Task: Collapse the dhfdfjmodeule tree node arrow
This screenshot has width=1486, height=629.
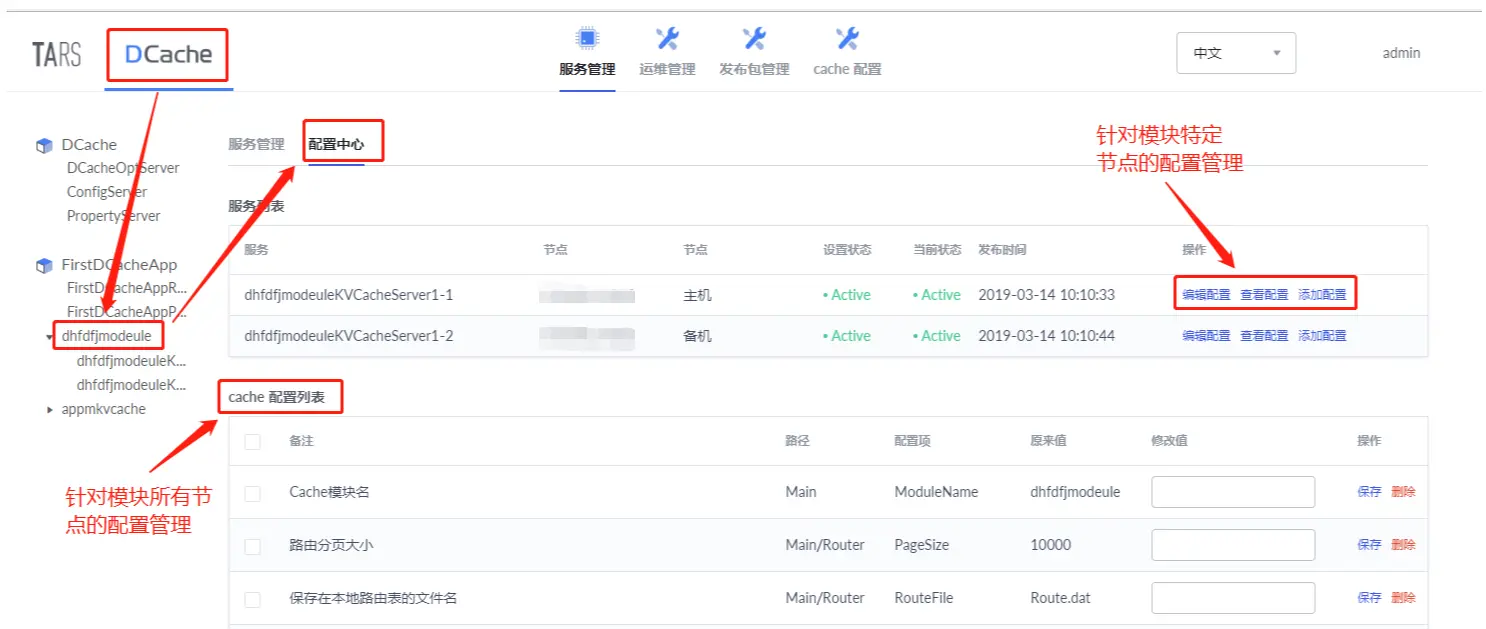Action: [x=50, y=337]
